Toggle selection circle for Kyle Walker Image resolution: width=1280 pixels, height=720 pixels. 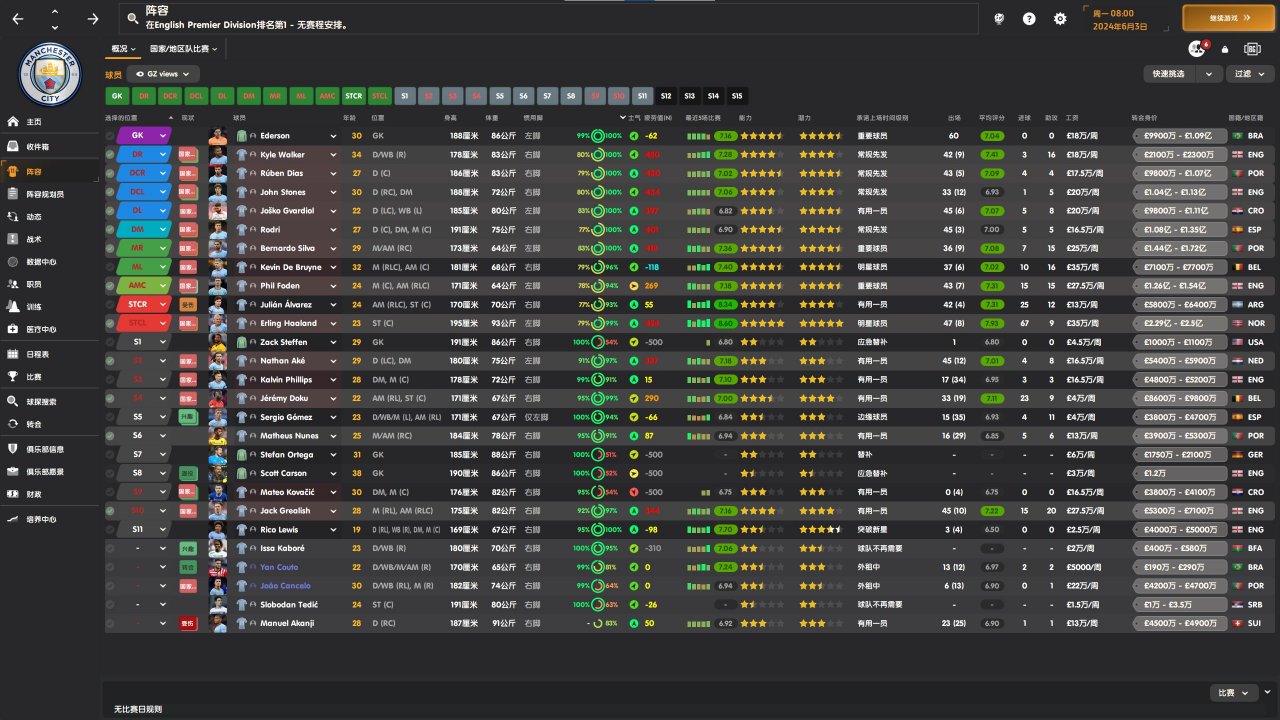tap(110, 155)
